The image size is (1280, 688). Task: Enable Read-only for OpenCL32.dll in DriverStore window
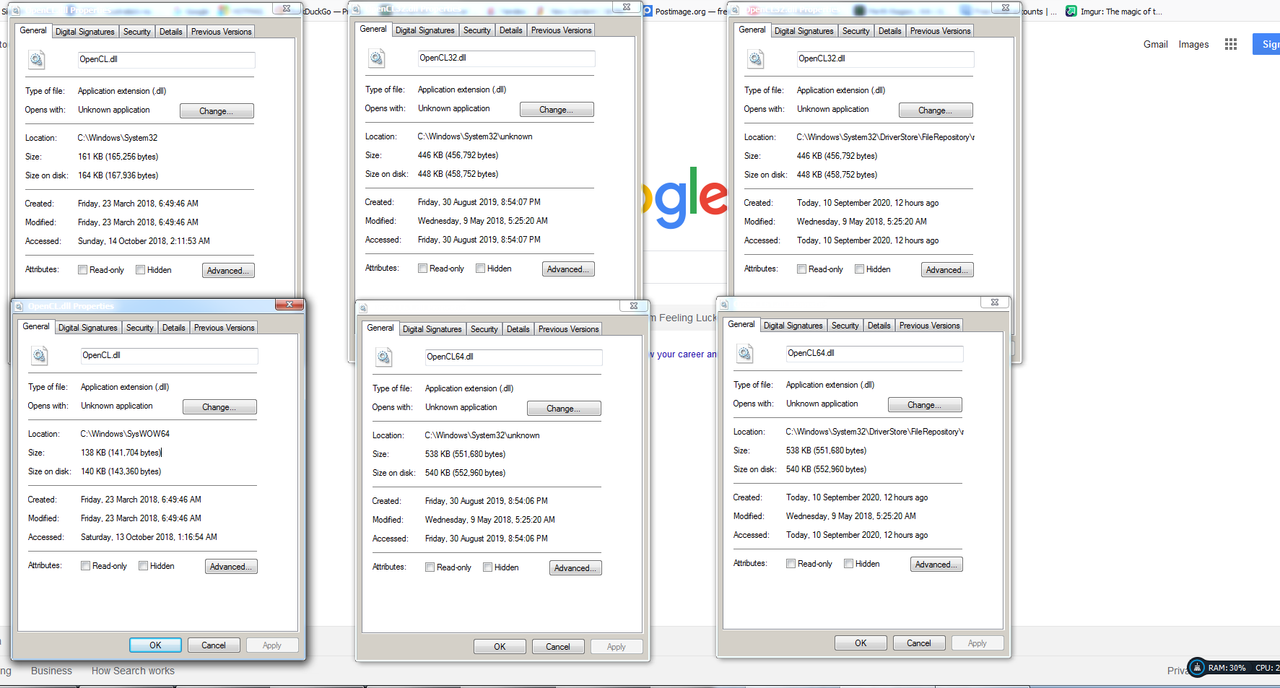(802, 269)
